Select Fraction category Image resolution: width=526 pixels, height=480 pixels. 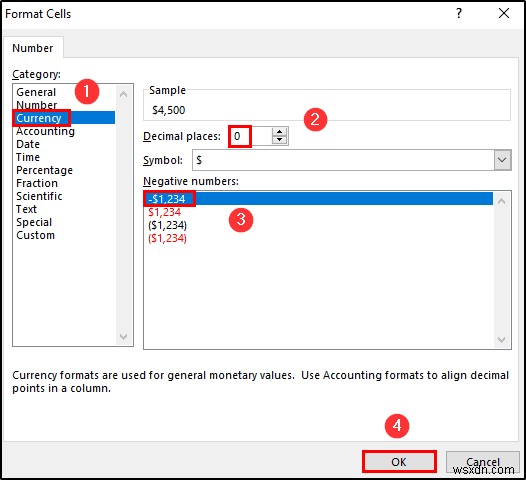(37, 183)
